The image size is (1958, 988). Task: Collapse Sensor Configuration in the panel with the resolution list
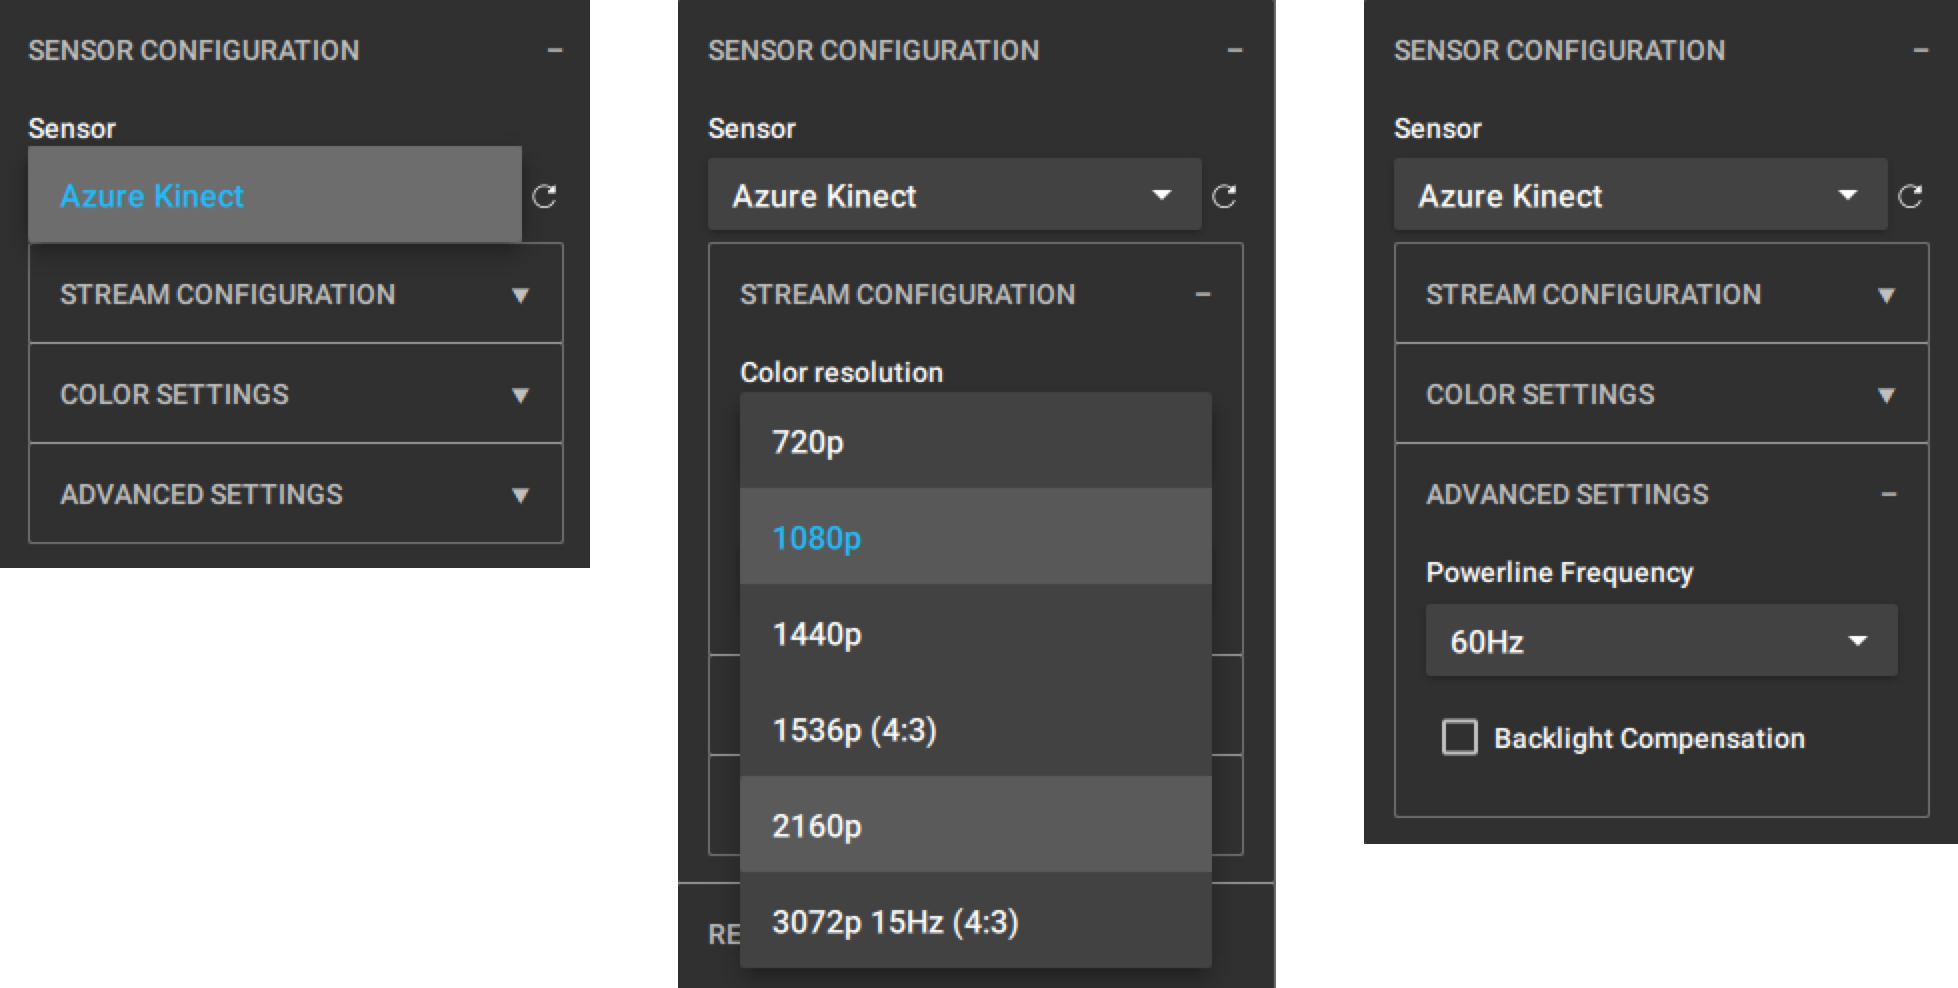(1235, 50)
